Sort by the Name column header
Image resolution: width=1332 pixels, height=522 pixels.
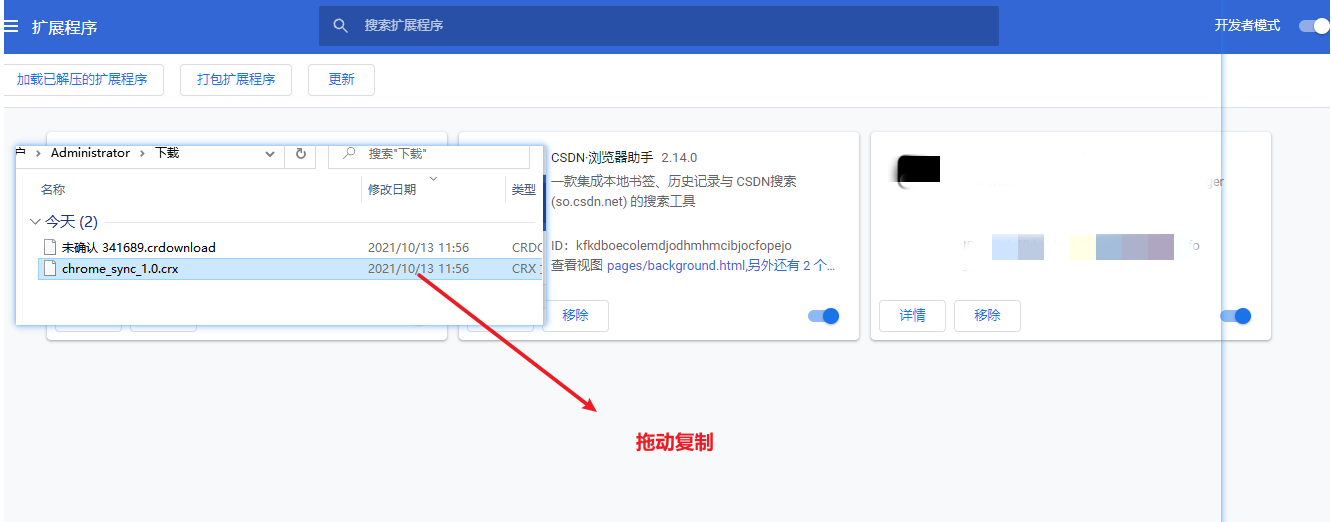(53, 190)
